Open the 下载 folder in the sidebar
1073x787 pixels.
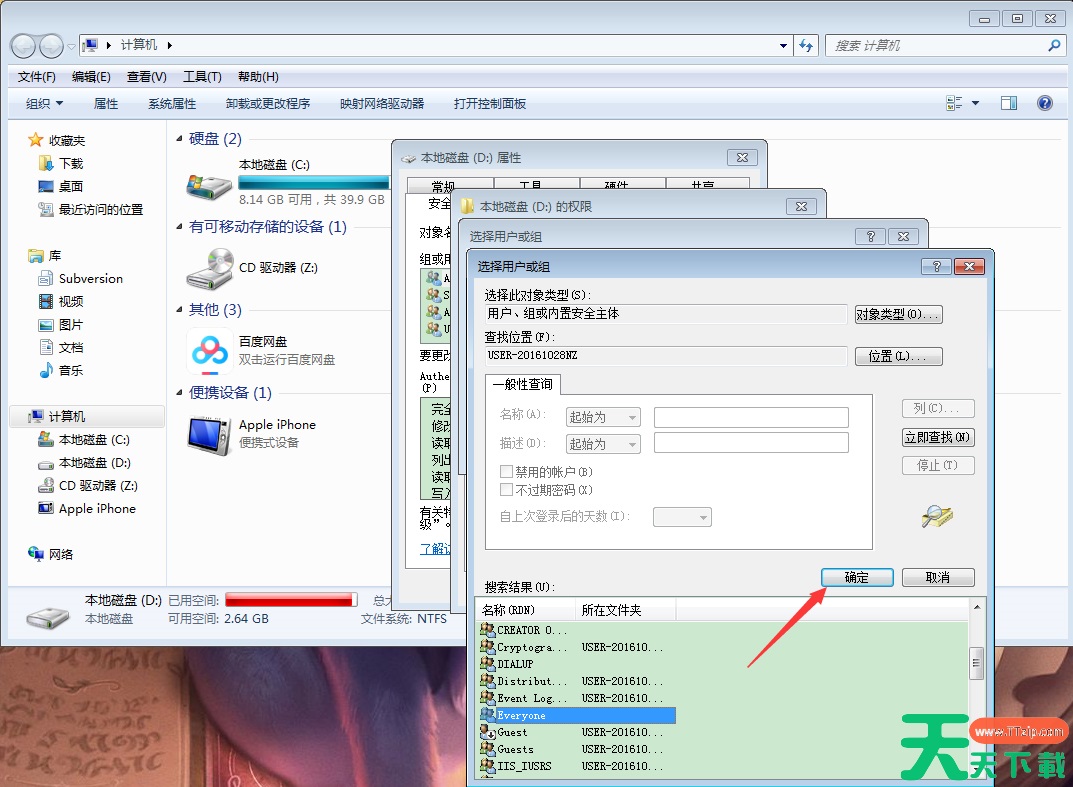coord(61,164)
